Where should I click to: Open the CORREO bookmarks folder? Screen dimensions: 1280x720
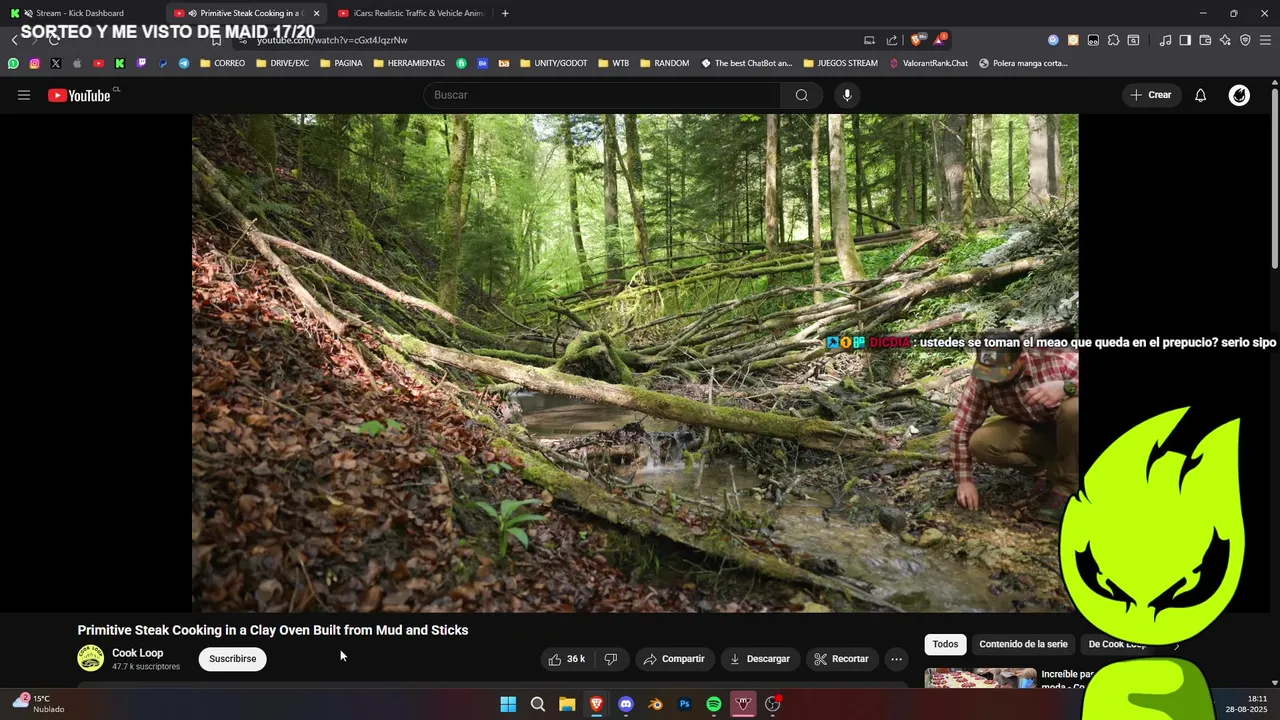tap(222, 63)
